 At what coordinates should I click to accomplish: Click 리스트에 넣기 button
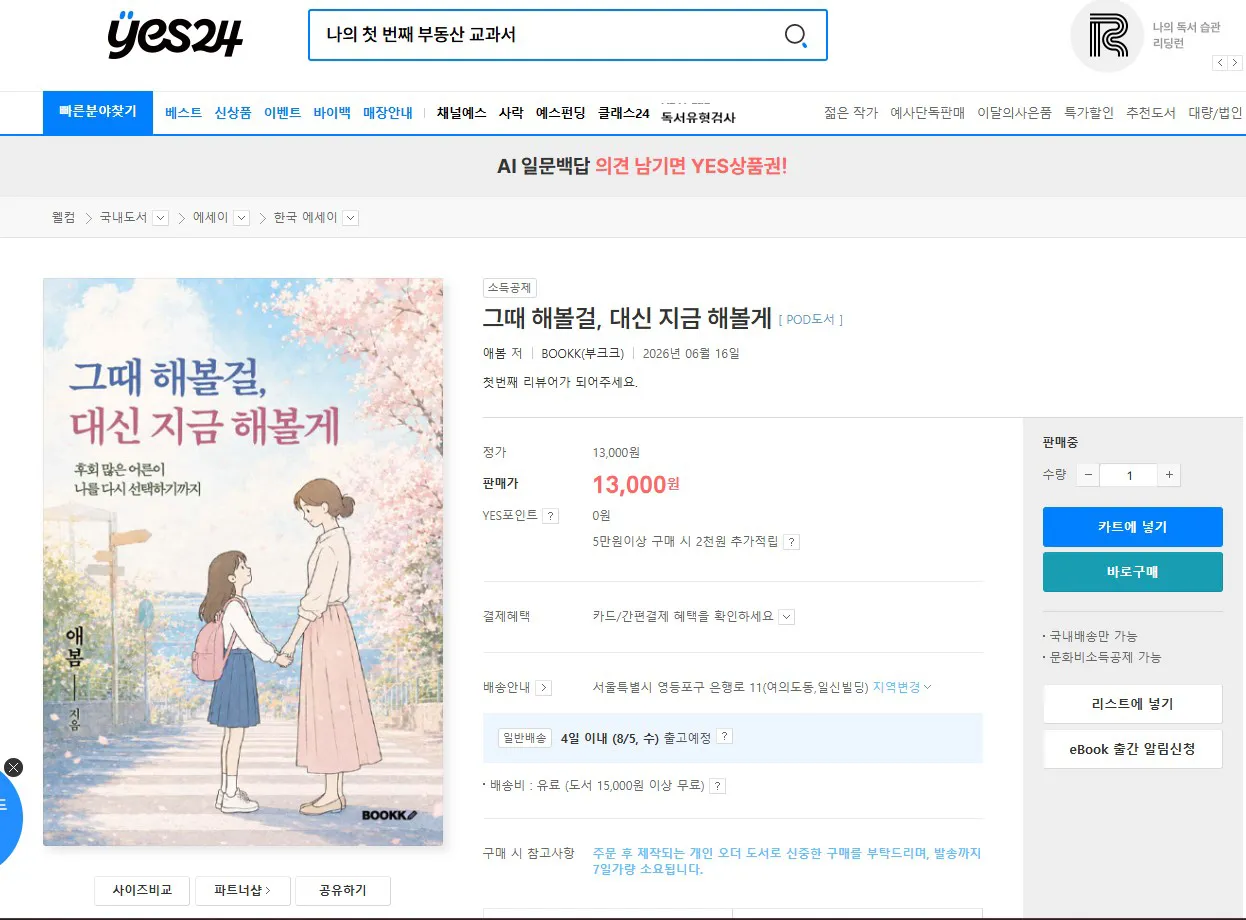[1132, 704]
